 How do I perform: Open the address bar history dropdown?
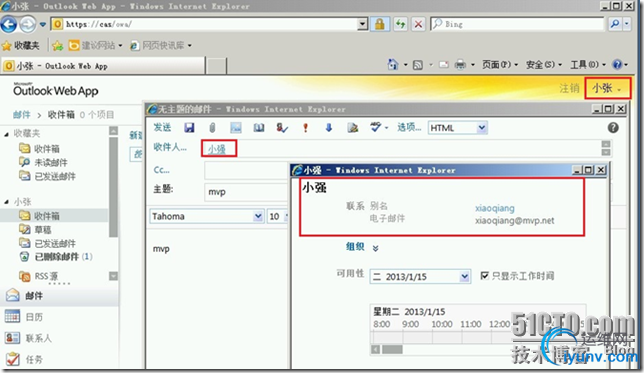click(x=362, y=24)
